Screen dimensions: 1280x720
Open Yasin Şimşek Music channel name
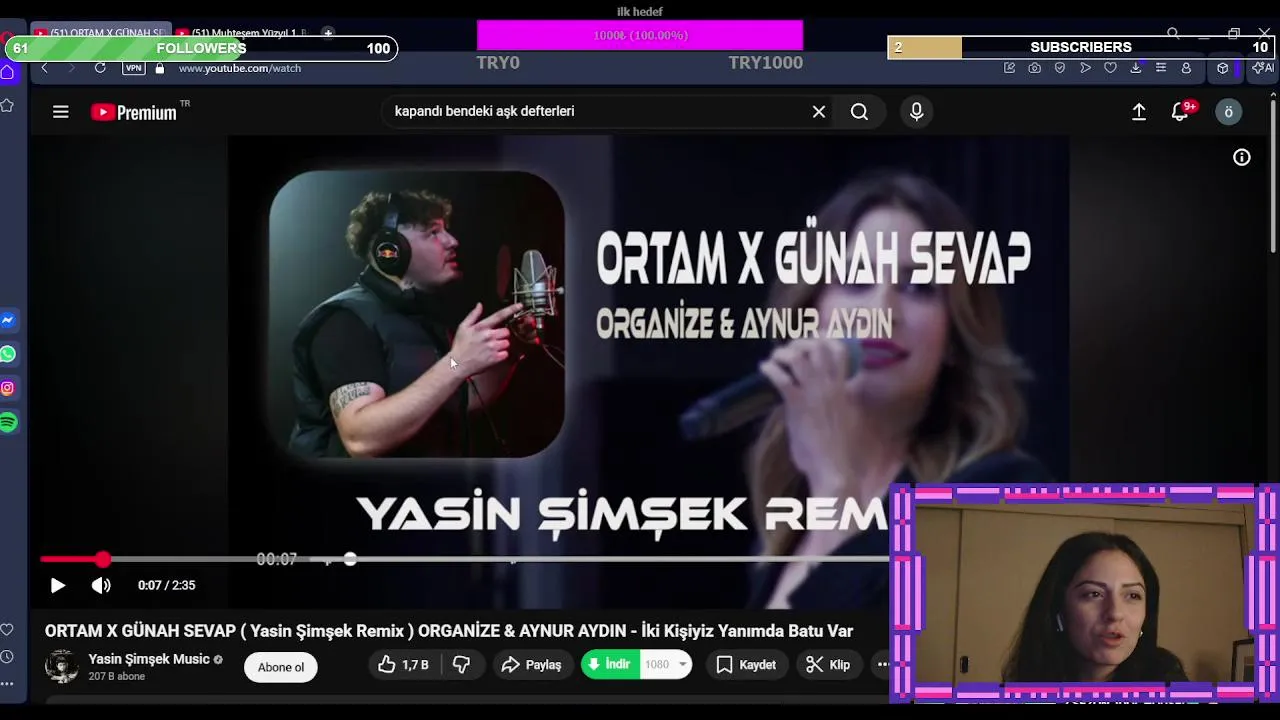tap(149, 659)
